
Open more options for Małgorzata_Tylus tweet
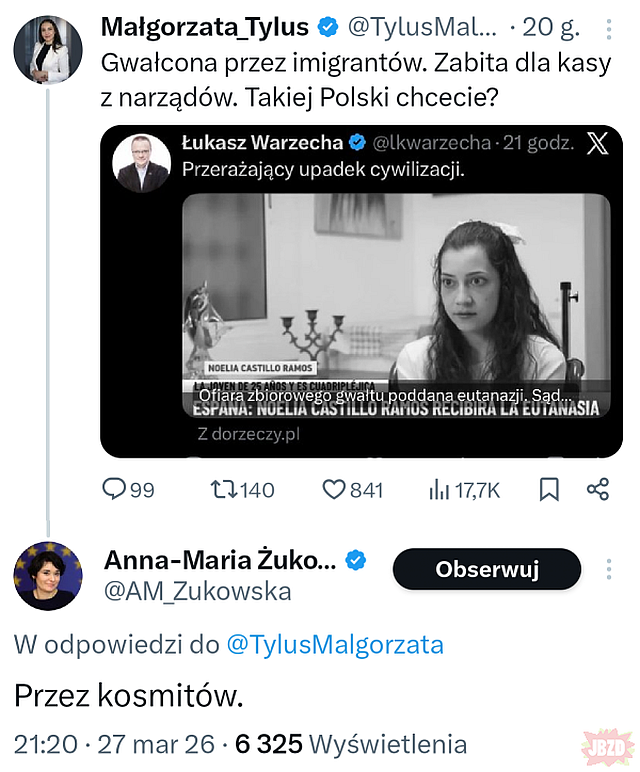pos(610,27)
